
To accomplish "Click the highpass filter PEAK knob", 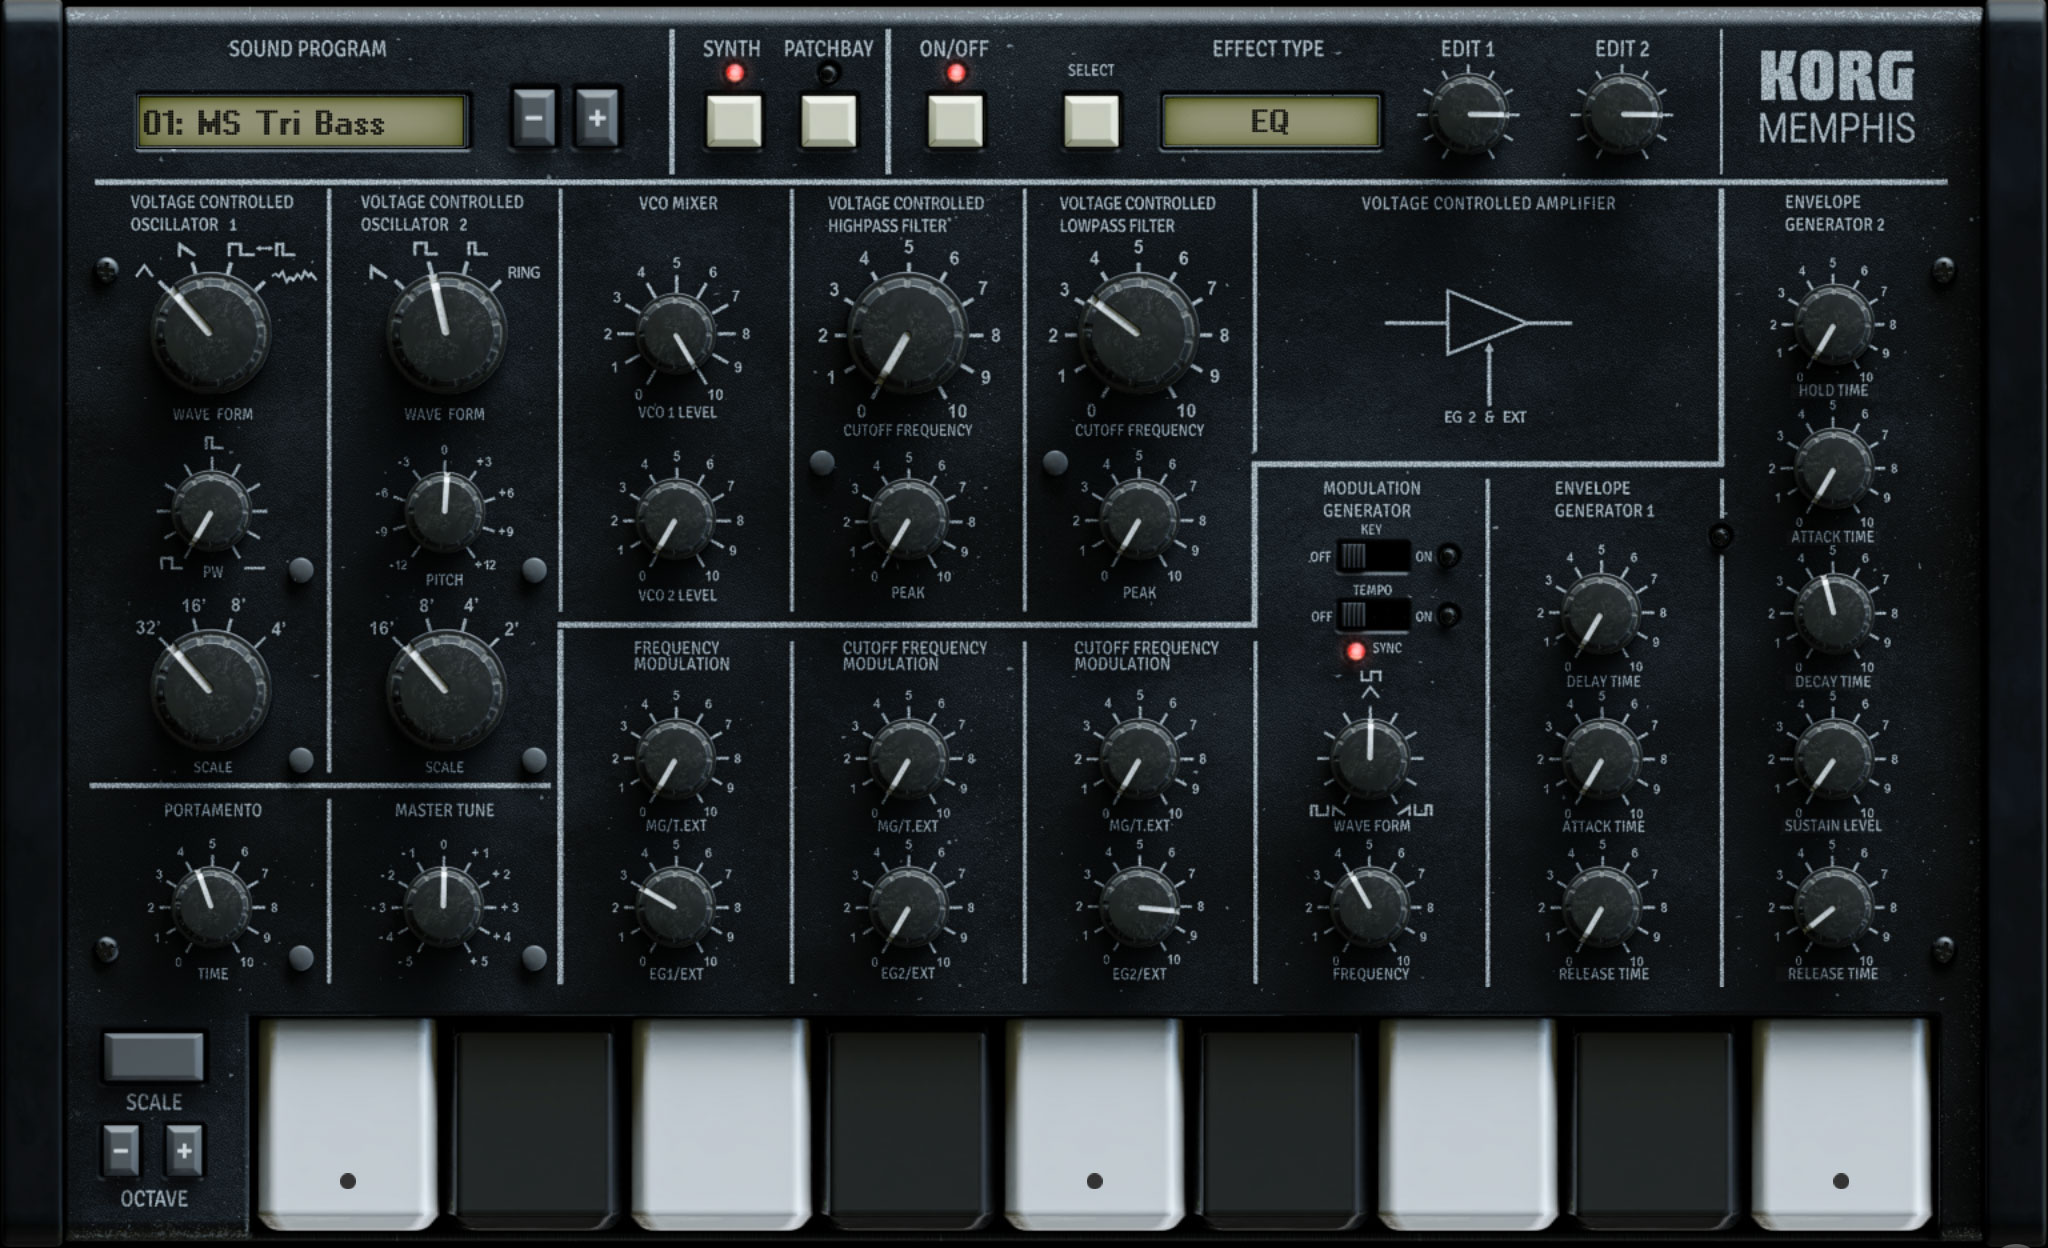I will click(908, 520).
